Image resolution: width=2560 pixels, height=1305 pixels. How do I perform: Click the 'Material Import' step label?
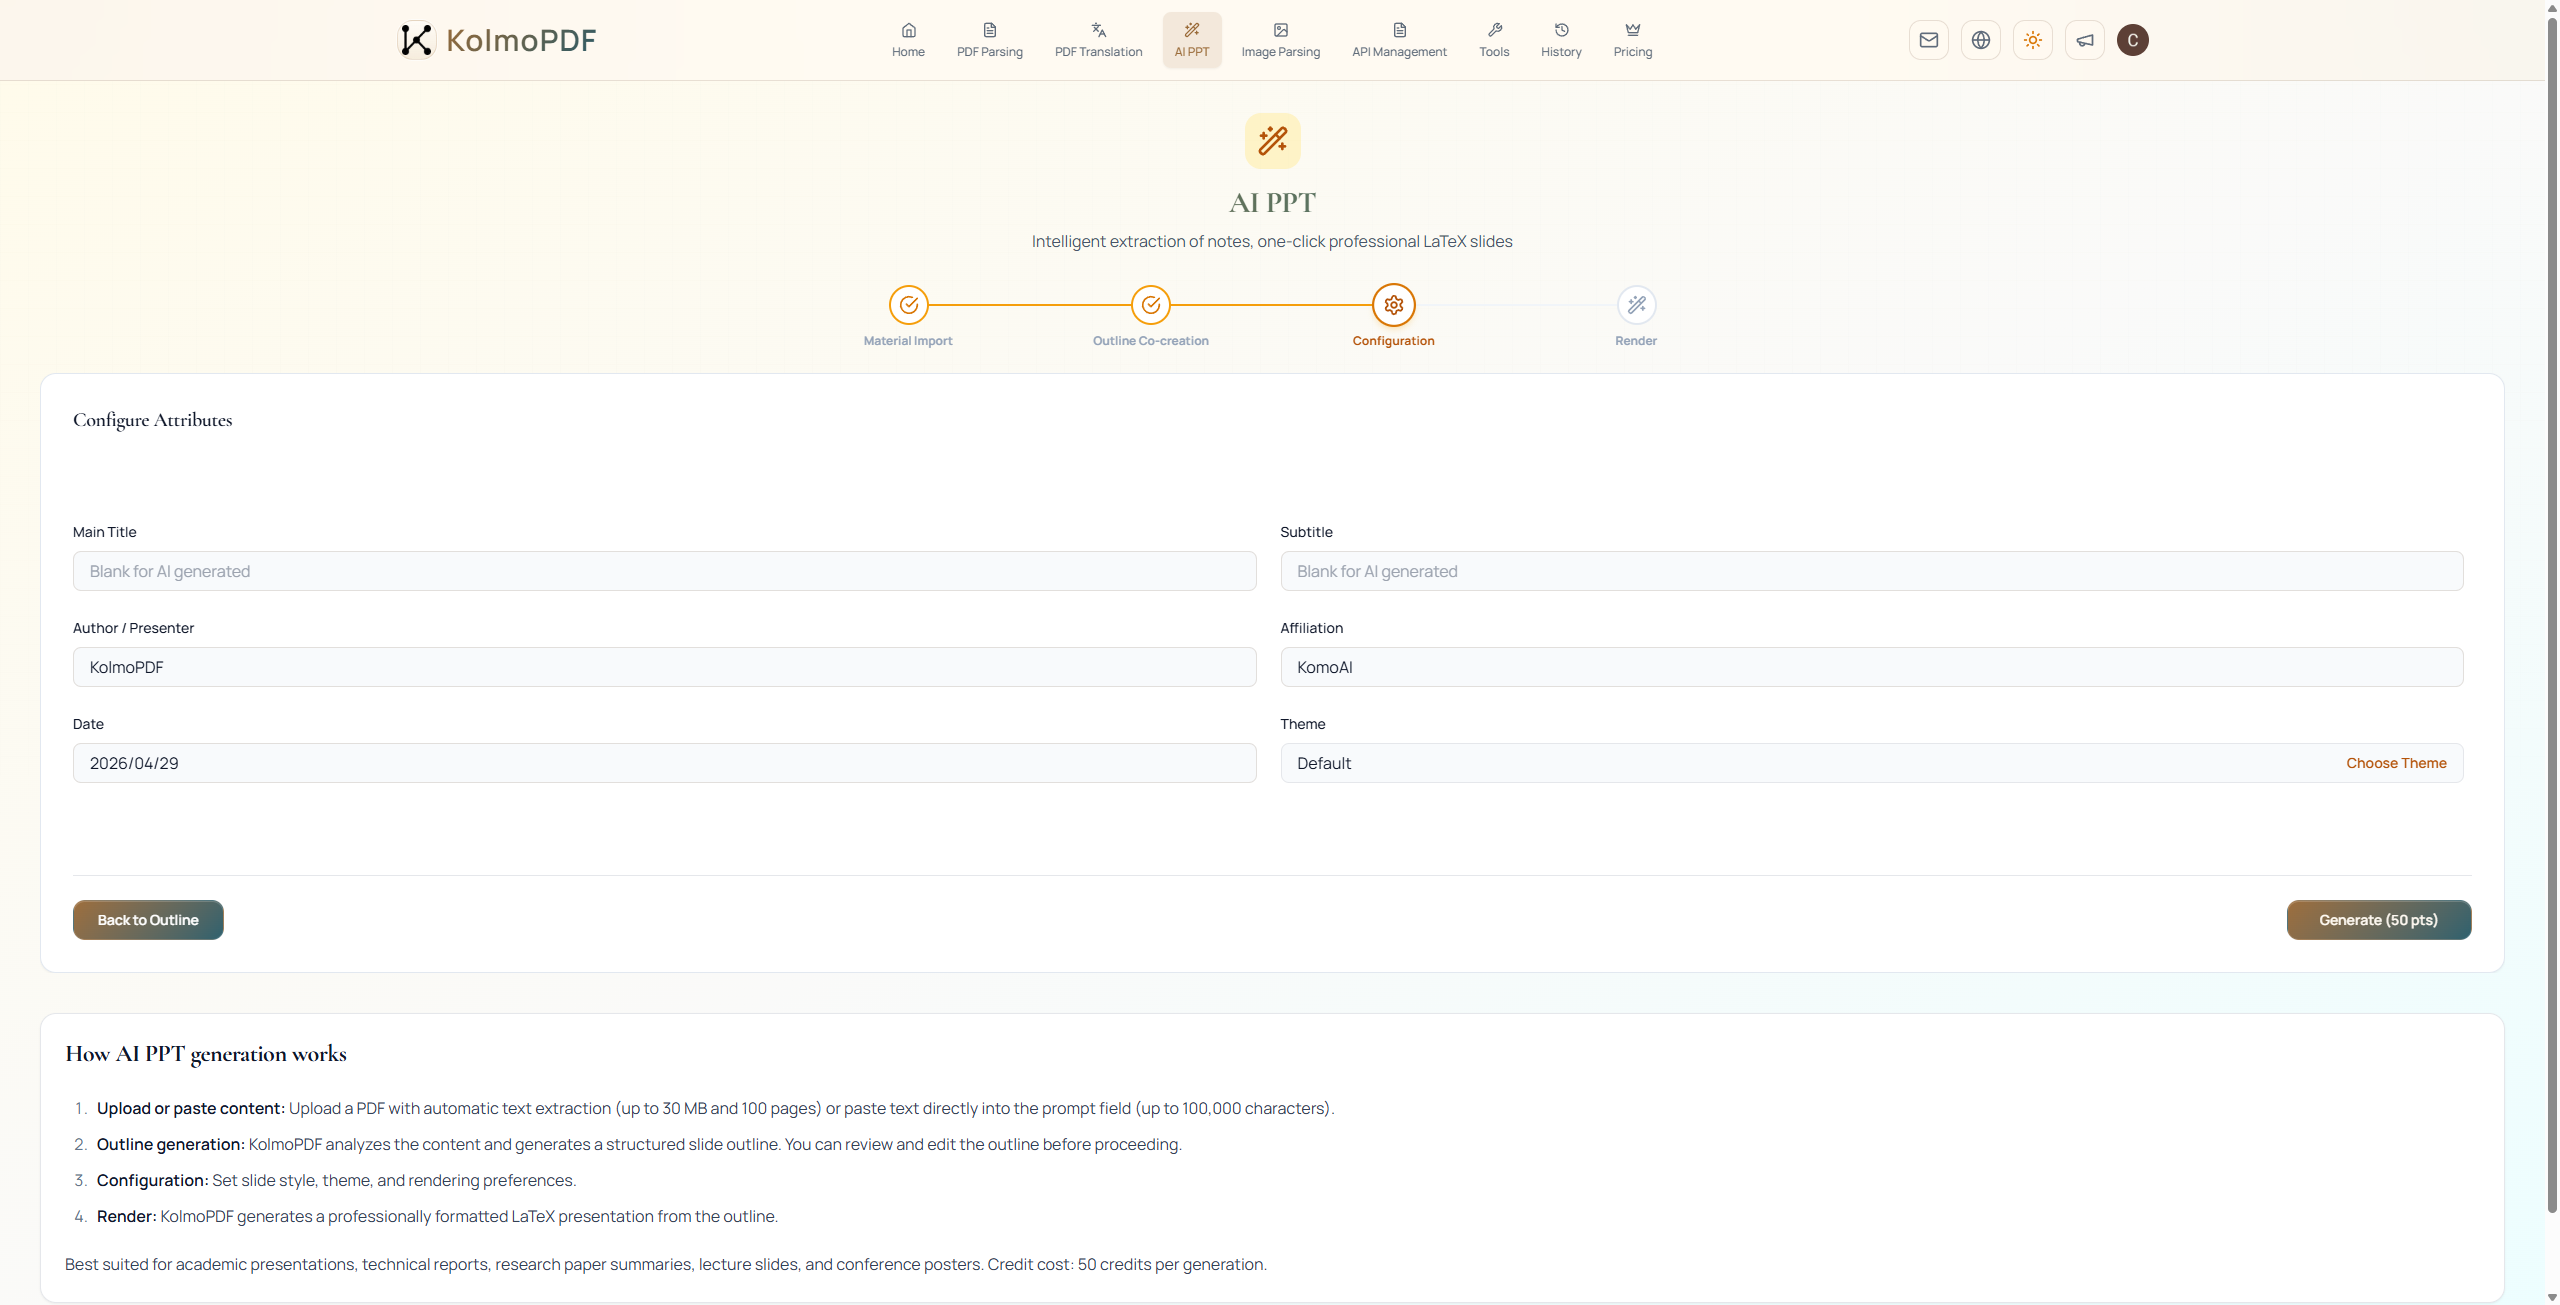click(x=908, y=341)
